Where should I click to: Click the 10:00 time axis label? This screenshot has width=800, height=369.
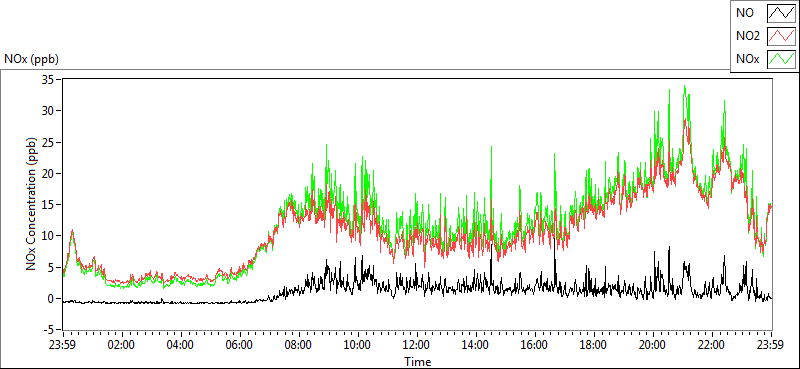click(x=358, y=344)
